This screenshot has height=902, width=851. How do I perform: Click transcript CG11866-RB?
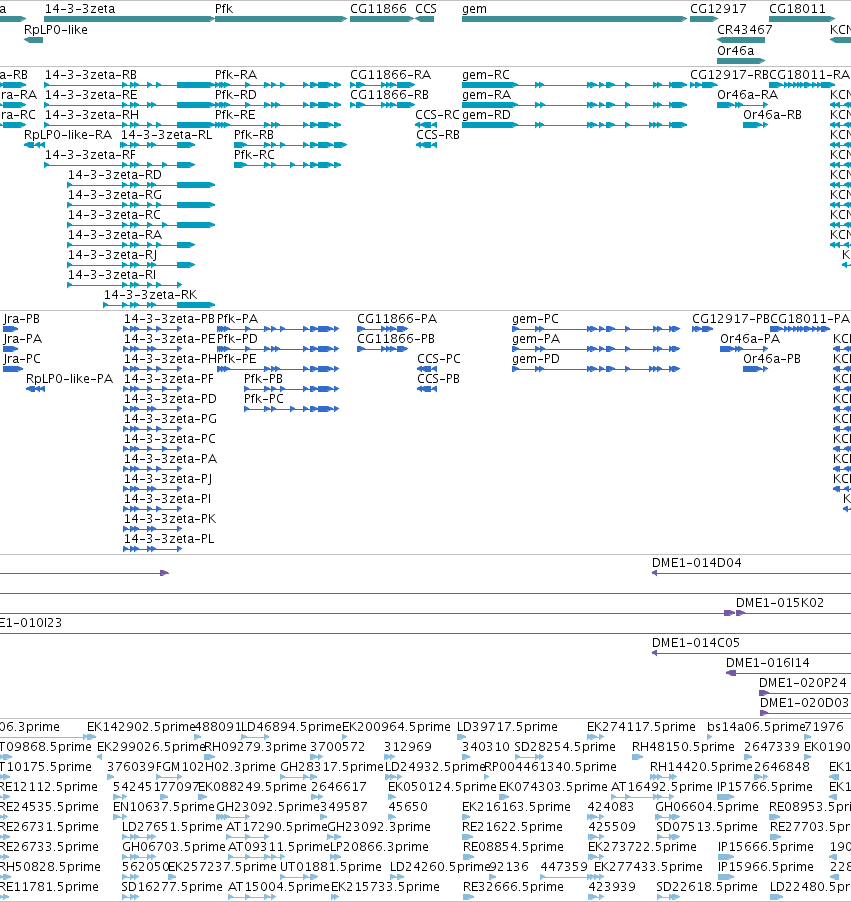click(x=390, y=95)
